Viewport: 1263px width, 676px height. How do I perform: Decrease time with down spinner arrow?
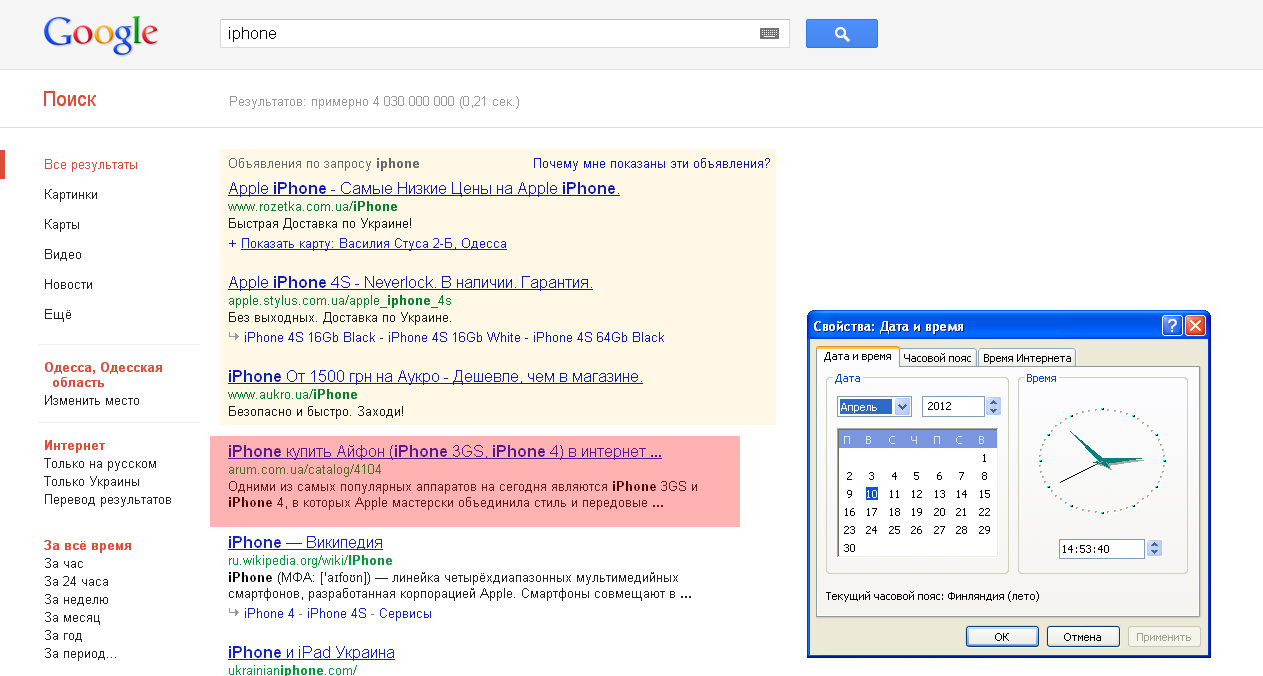pos(1154,553)
